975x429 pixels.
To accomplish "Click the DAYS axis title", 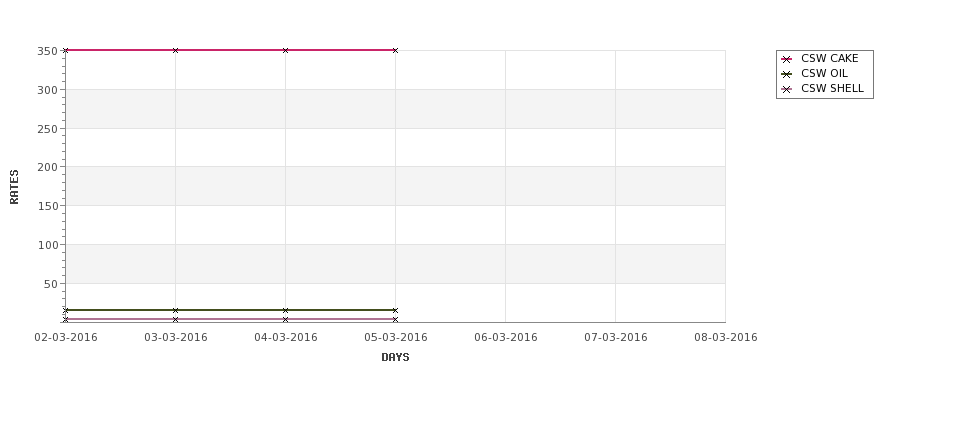I will tap(395, 357).
